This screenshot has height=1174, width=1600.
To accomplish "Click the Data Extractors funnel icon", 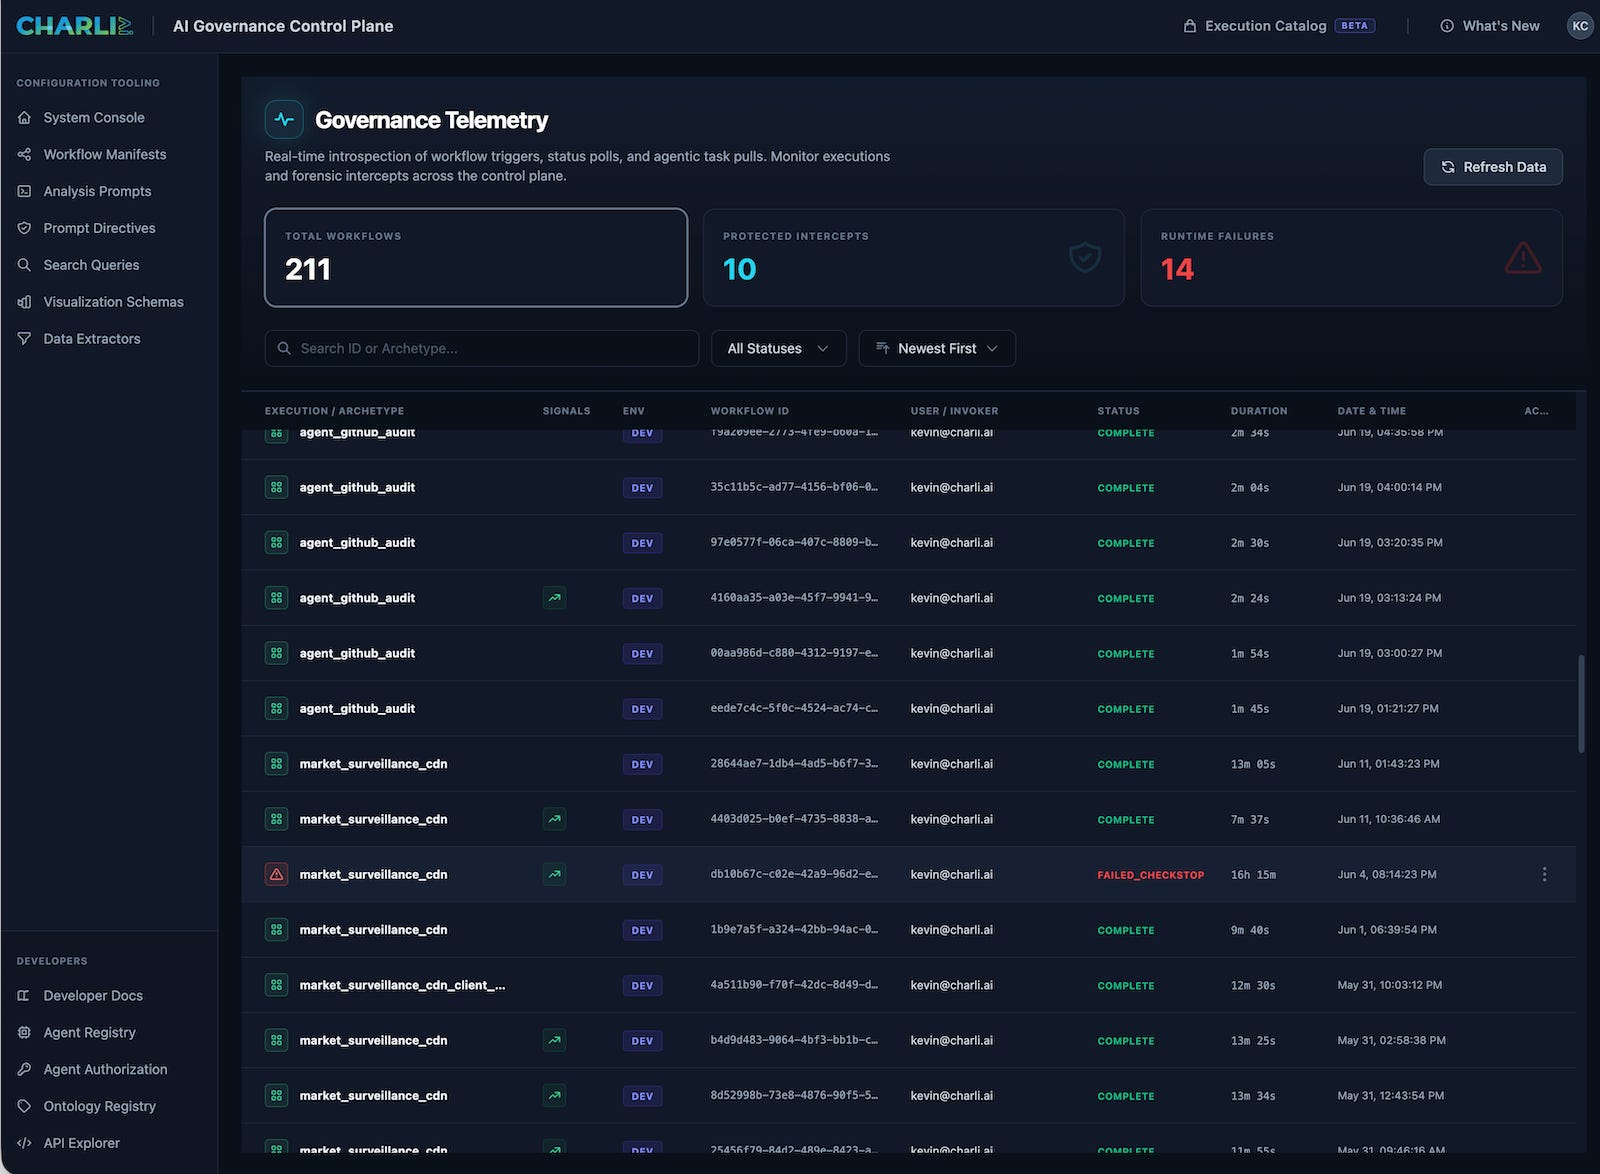I will [24, 339].
